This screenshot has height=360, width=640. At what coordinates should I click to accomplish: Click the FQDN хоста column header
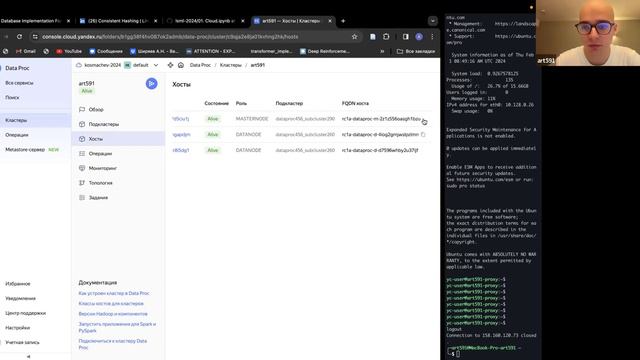coord(355,103)
